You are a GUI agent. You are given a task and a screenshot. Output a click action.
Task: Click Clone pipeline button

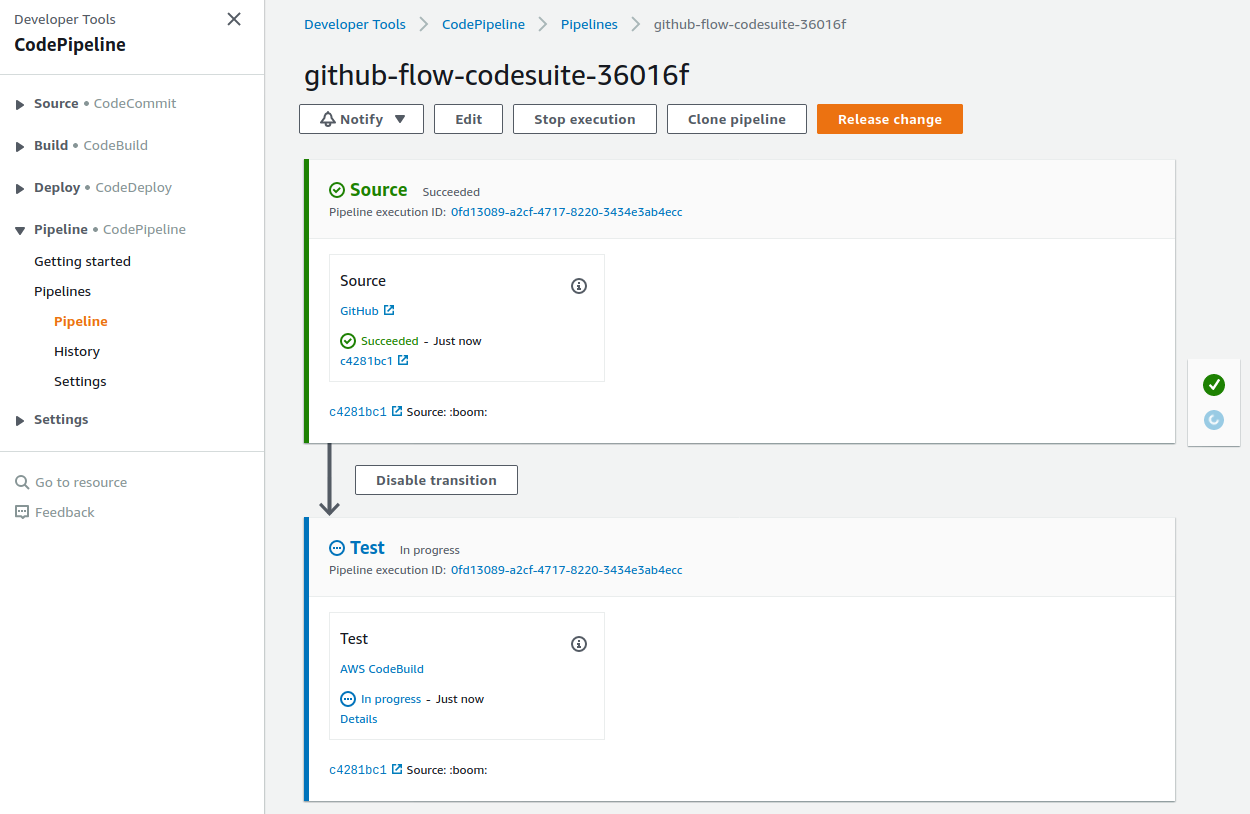click(737, 119)
